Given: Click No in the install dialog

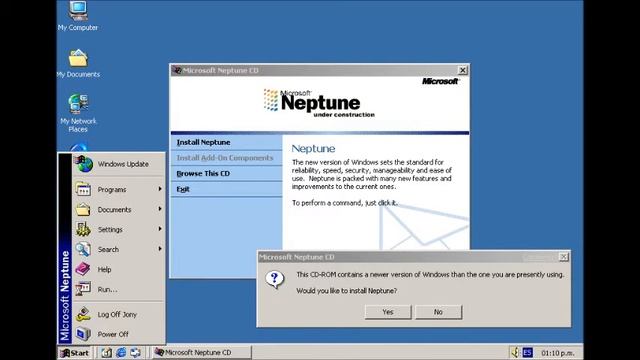Looking at the screenshot, I should click(438, 312).
